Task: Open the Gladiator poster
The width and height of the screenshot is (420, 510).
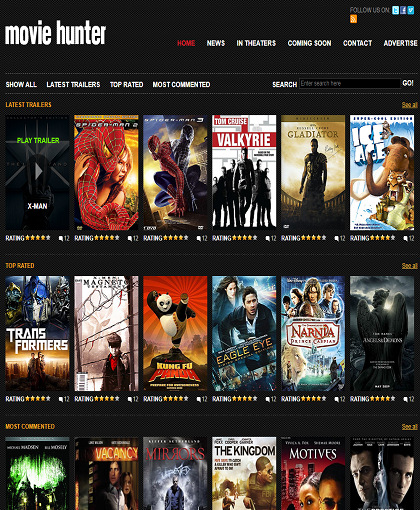Action: 313,173
